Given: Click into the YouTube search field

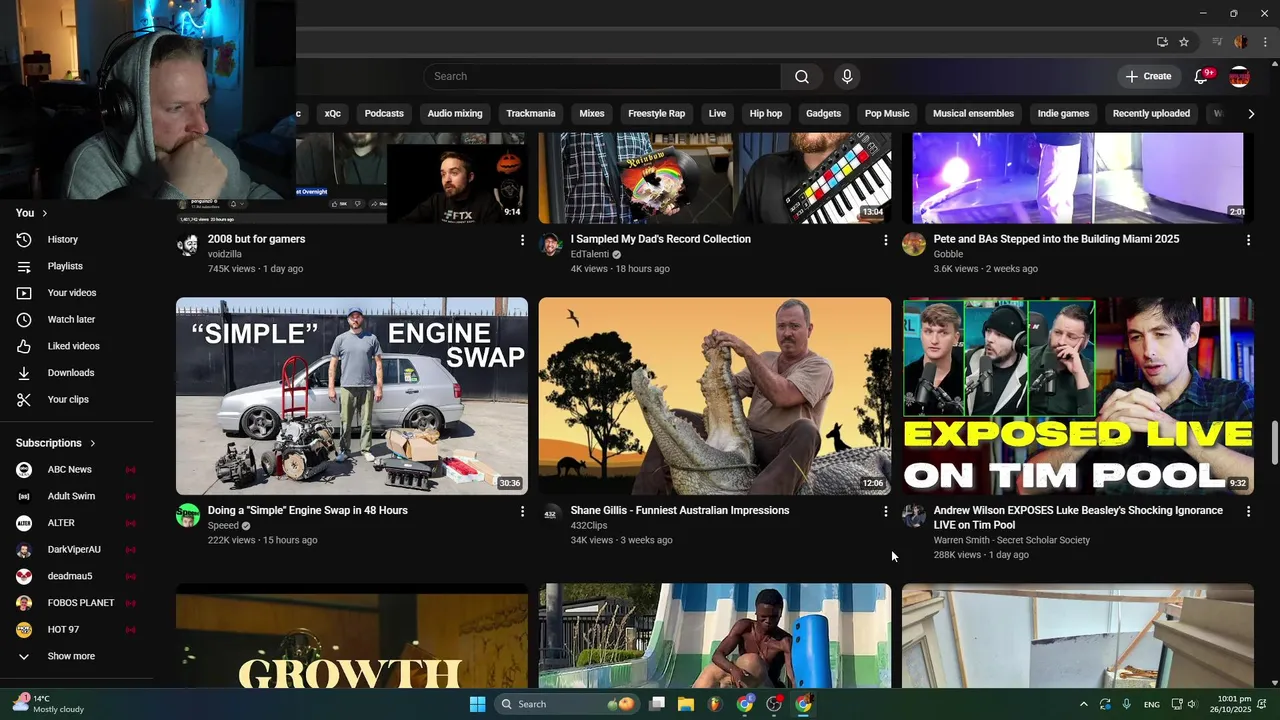Looking at the screenshot, I should [x=602, y=77].
